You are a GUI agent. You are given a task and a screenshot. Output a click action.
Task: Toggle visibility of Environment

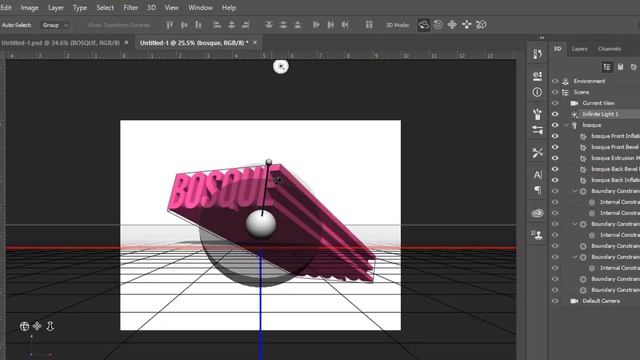click(555, 81)
